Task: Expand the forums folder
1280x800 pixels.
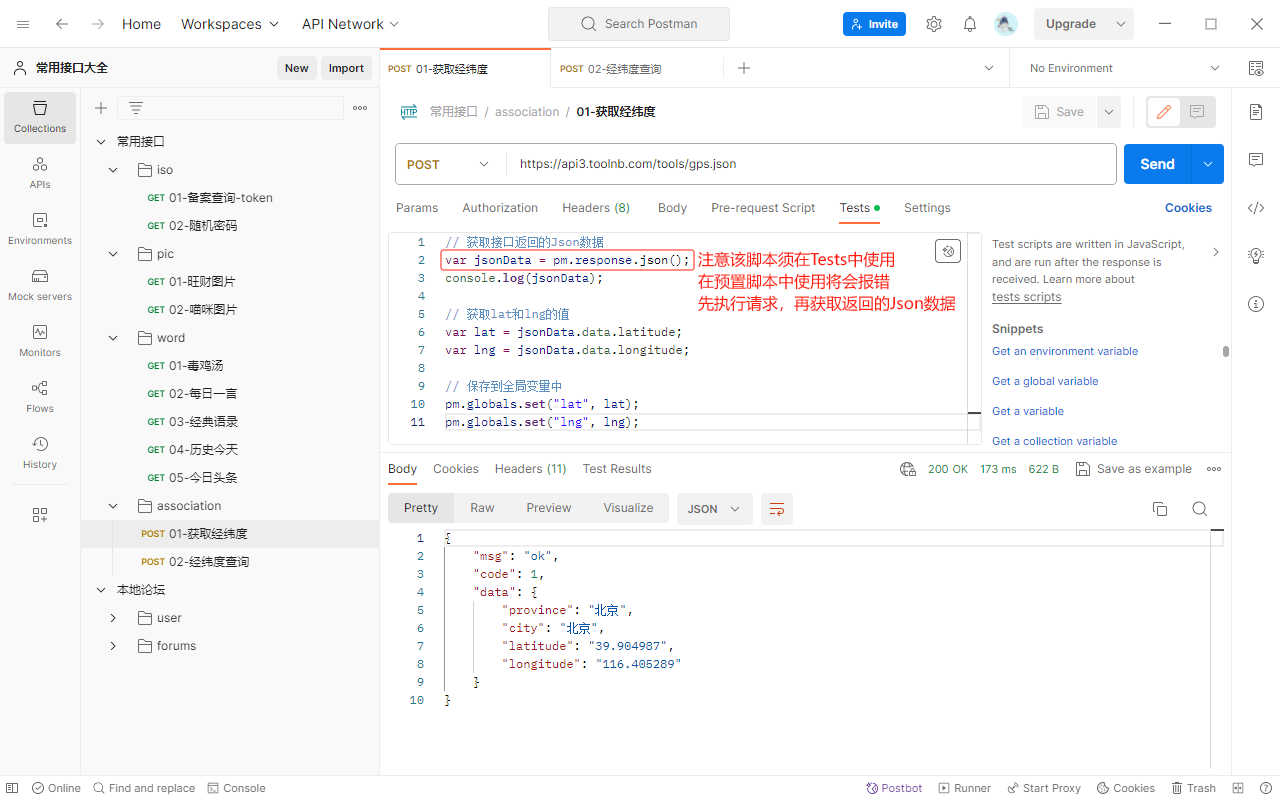Action: (x=113, y=646)
